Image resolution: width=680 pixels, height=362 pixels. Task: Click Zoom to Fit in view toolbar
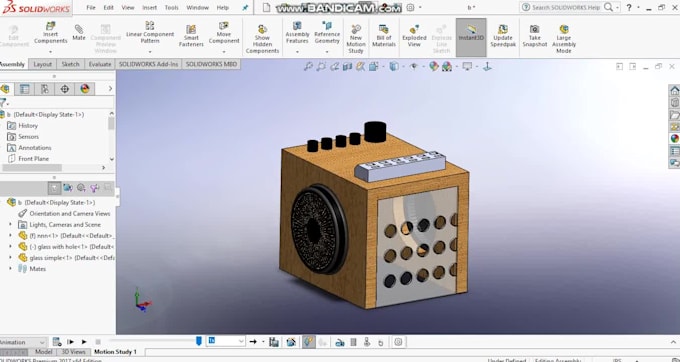(308, 66)
